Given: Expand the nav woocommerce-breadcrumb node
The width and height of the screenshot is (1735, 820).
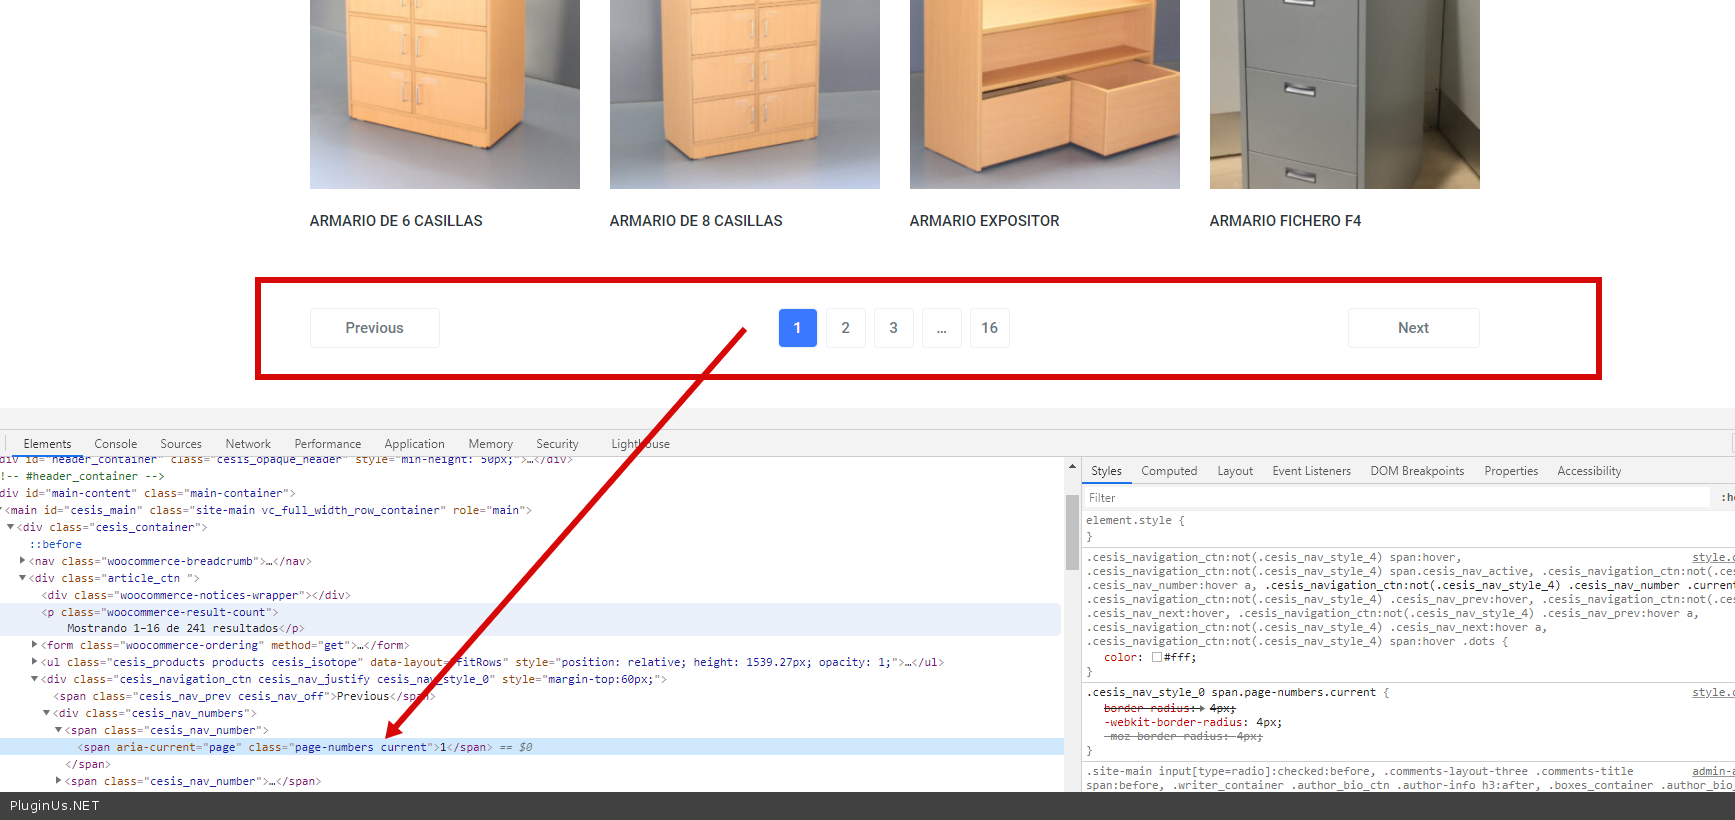Looking at the screenshot, I should click(22, 561).
